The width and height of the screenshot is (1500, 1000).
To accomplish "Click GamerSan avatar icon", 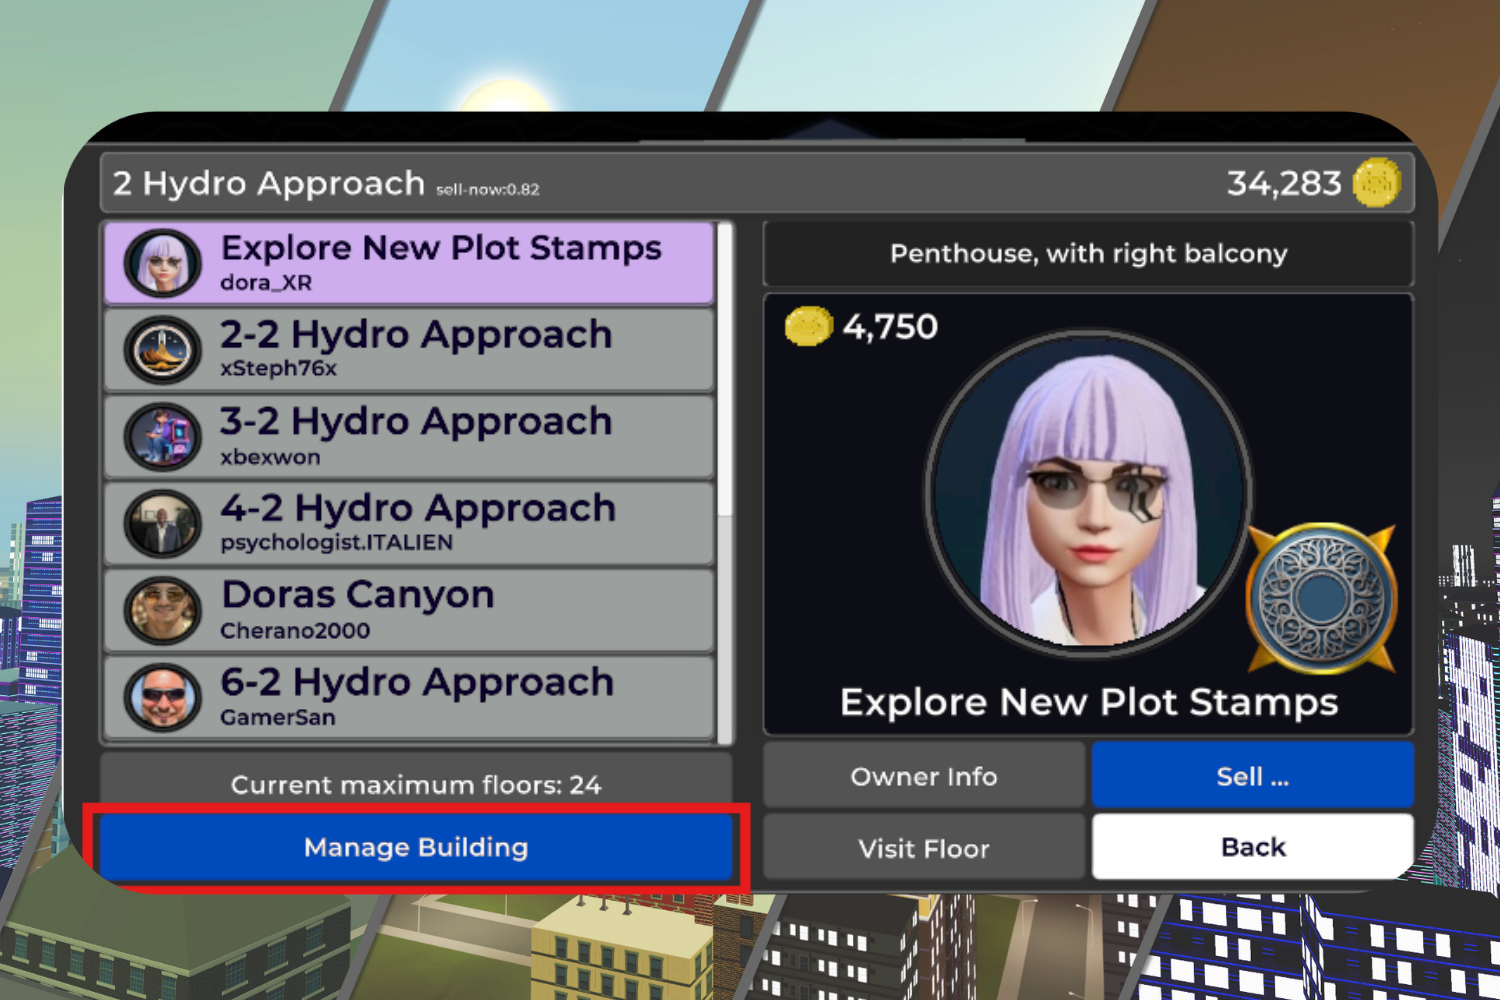I will [162, 697].
